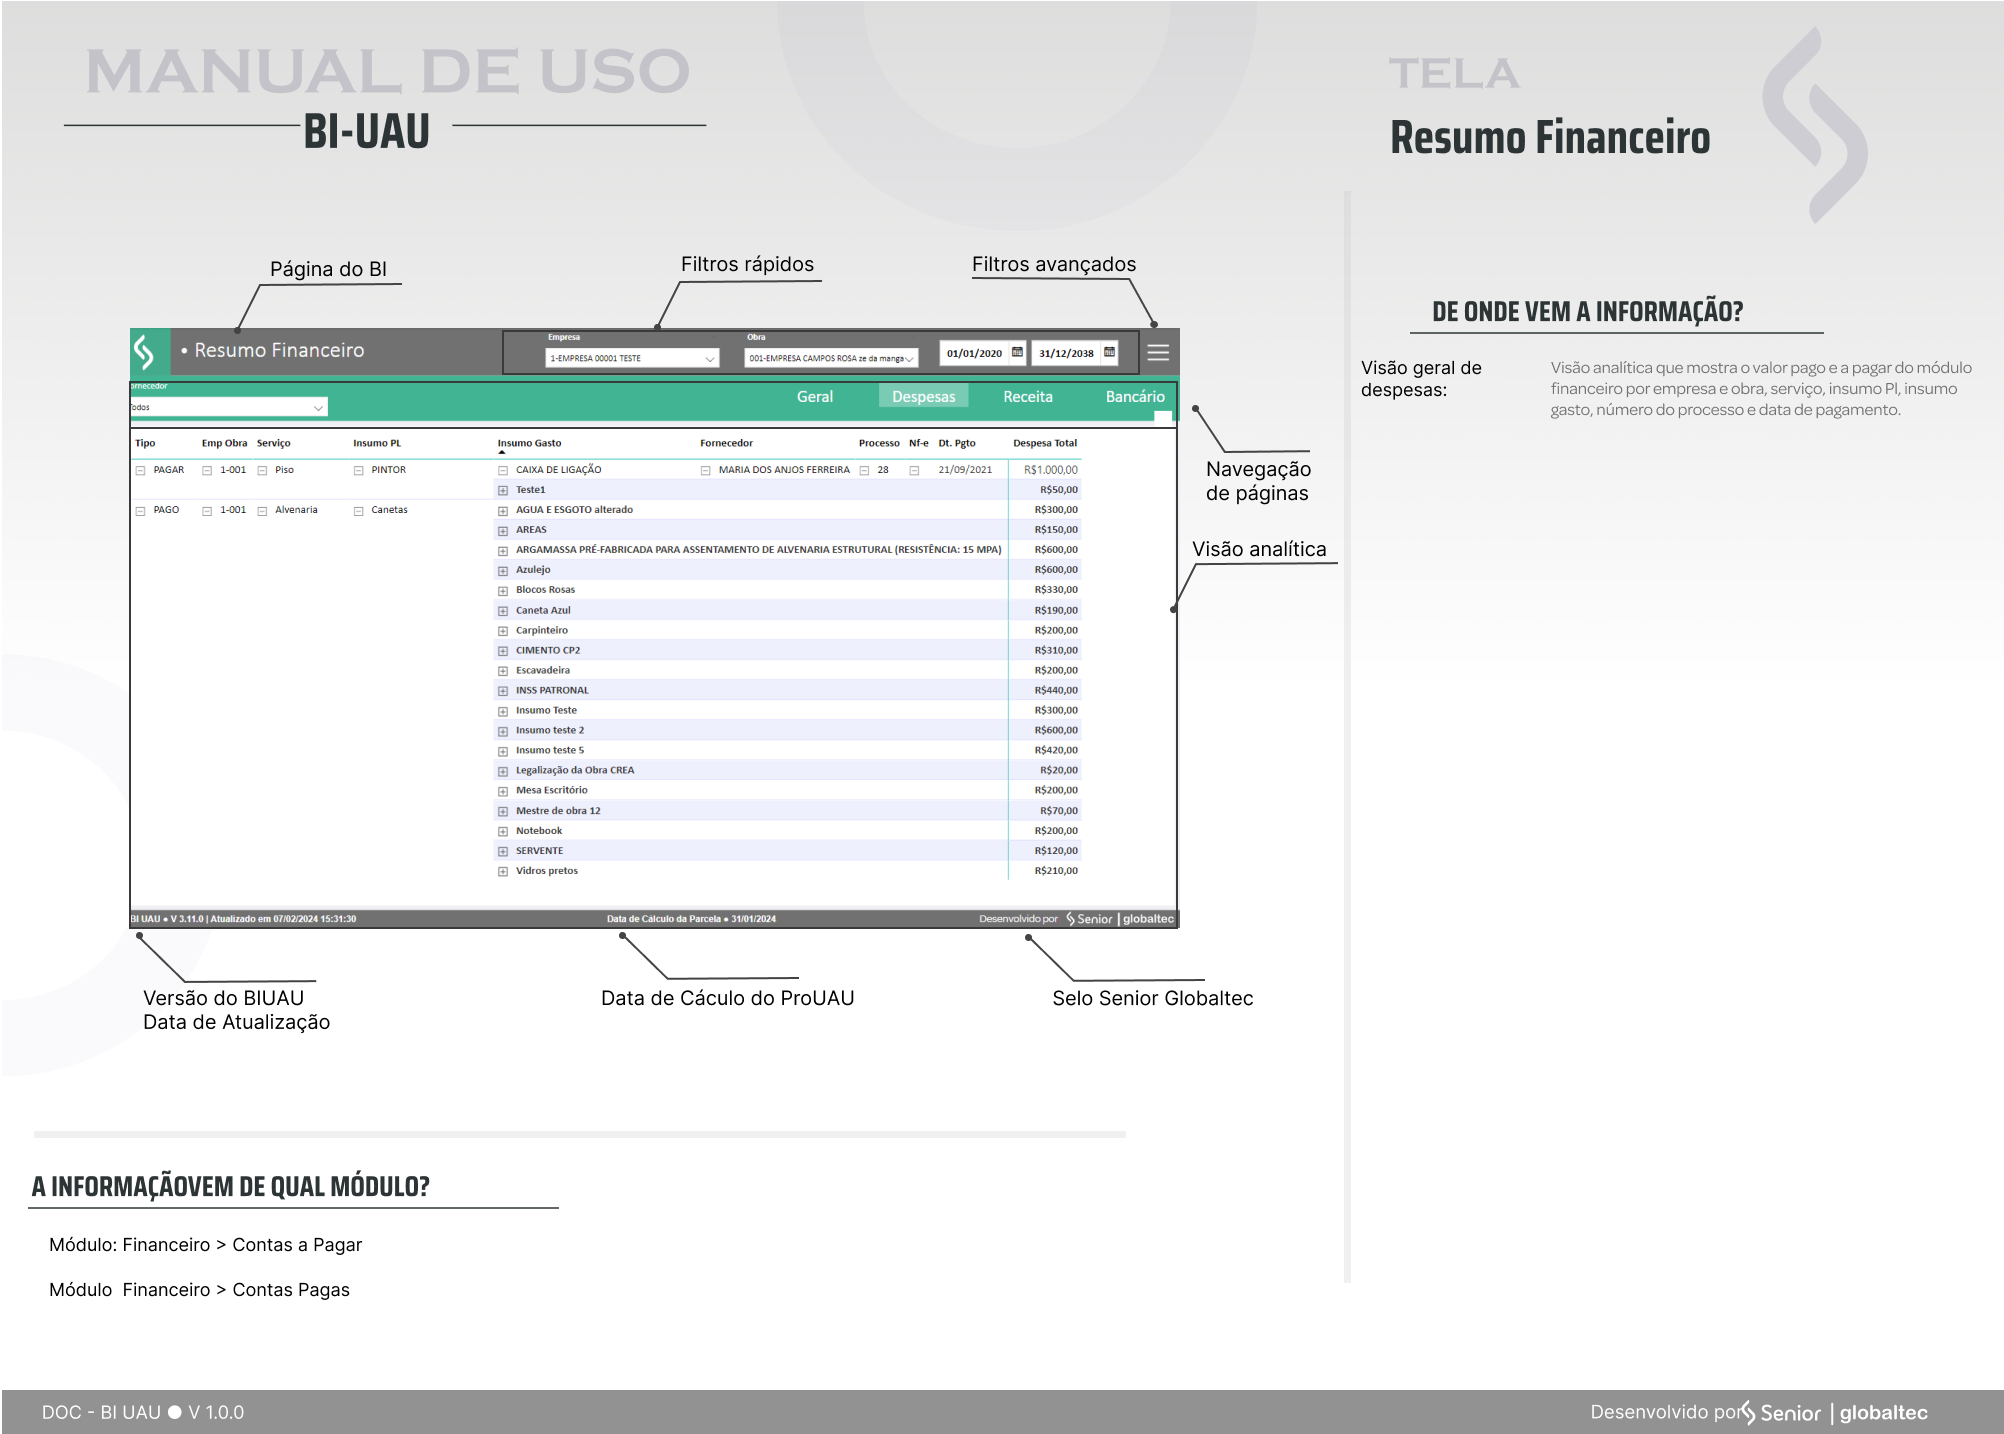
Task: Click the Senior logo in the BI header
Action: coord(145,352)
